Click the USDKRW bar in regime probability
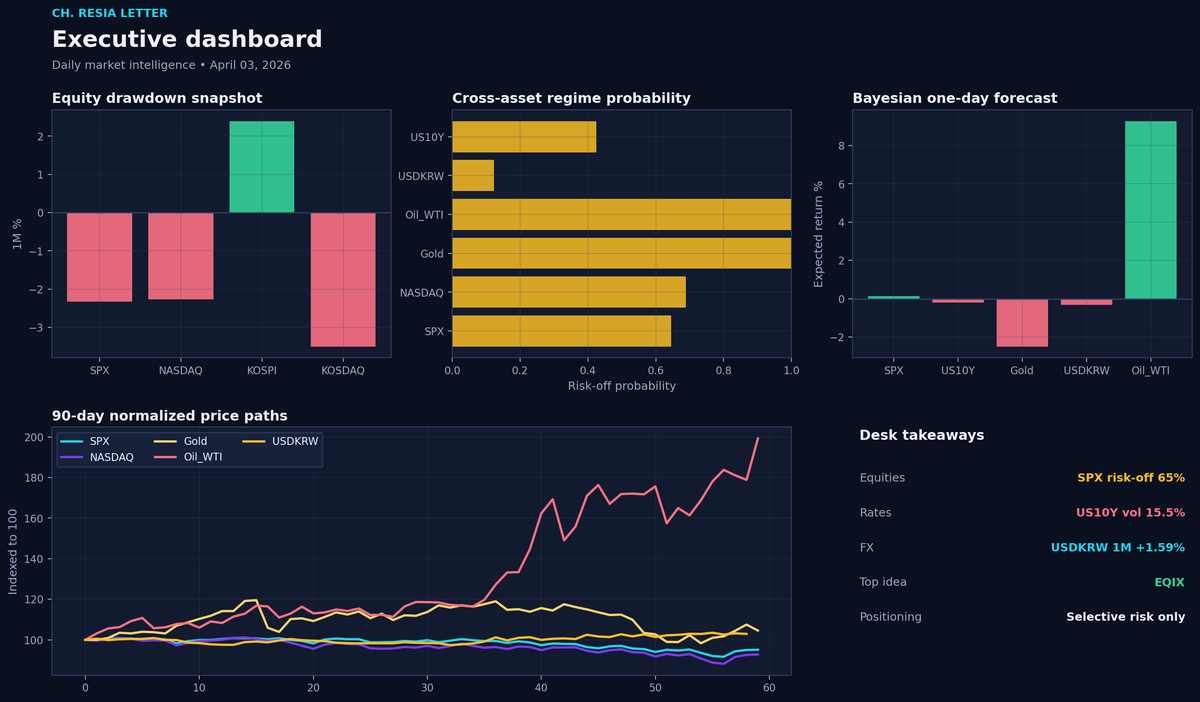 click(473, 176)
